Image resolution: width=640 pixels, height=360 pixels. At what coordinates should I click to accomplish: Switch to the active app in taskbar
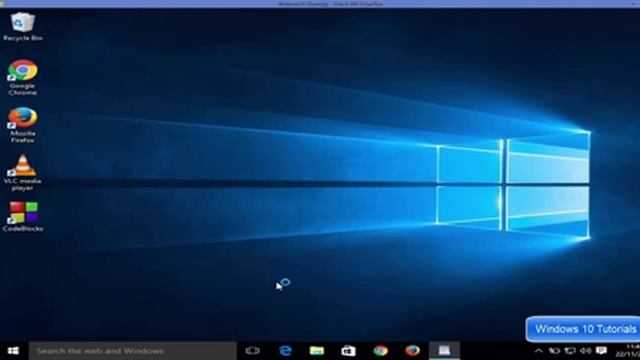[x=444, y=351]
